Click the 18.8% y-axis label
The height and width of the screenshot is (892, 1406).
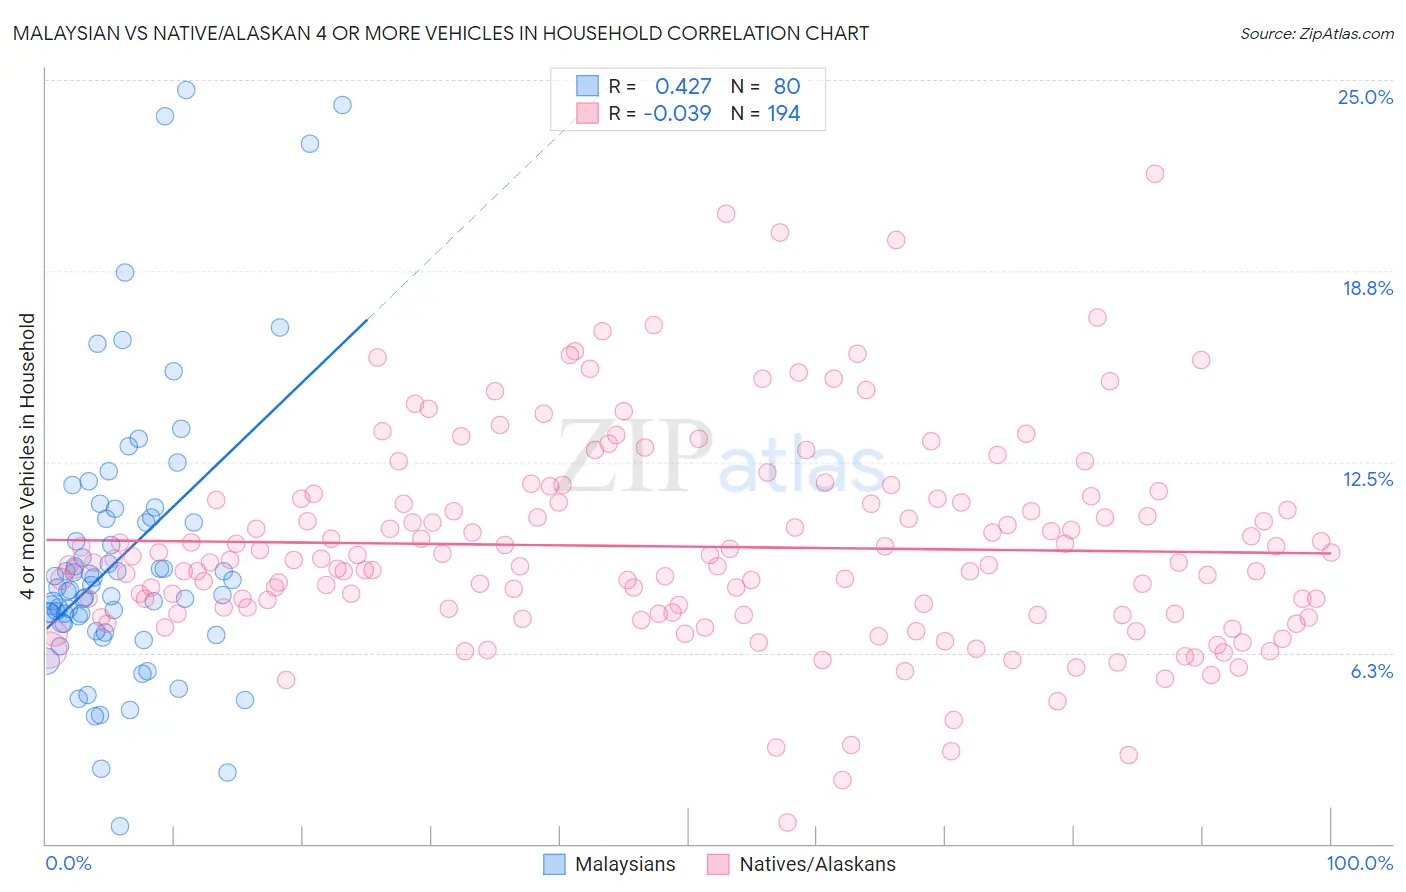[1367, 288]
